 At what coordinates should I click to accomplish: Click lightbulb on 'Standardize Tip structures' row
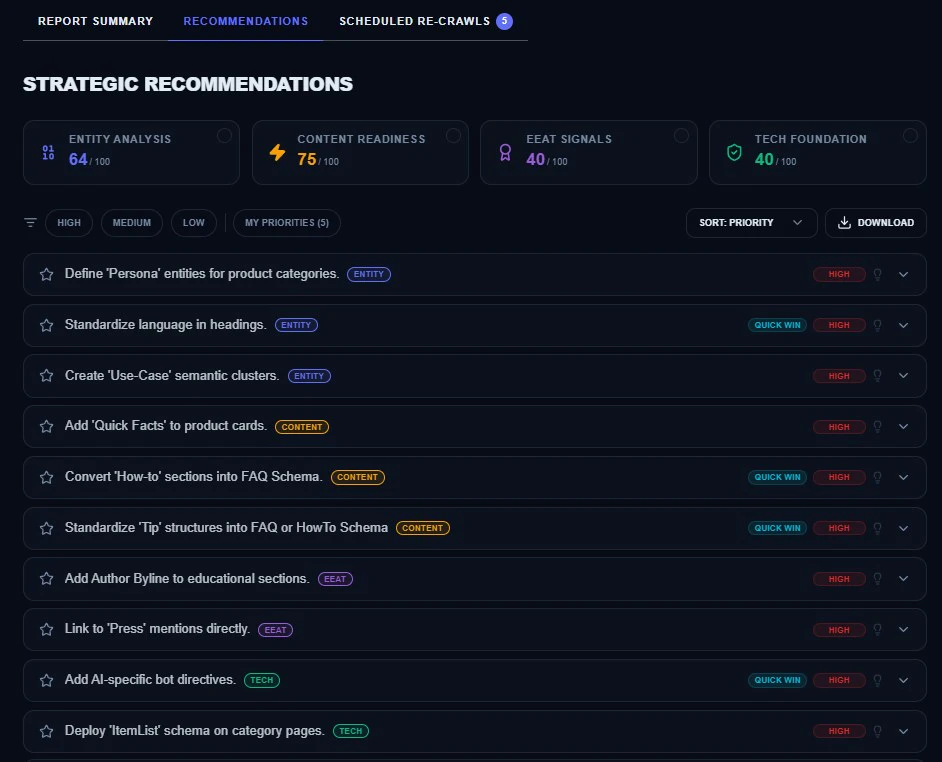click(877, 528)
